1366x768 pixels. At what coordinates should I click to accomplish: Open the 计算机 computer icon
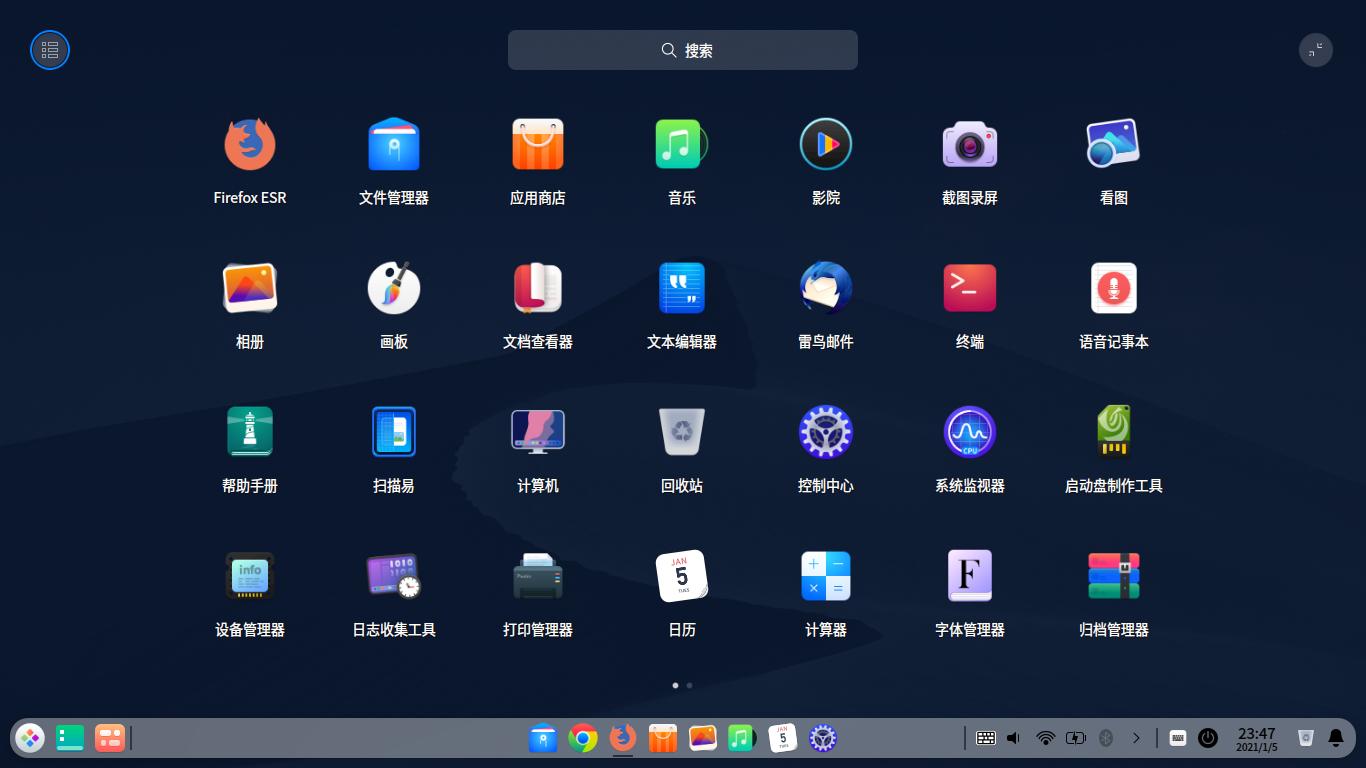pyautogui.click(x=538, y=433)
